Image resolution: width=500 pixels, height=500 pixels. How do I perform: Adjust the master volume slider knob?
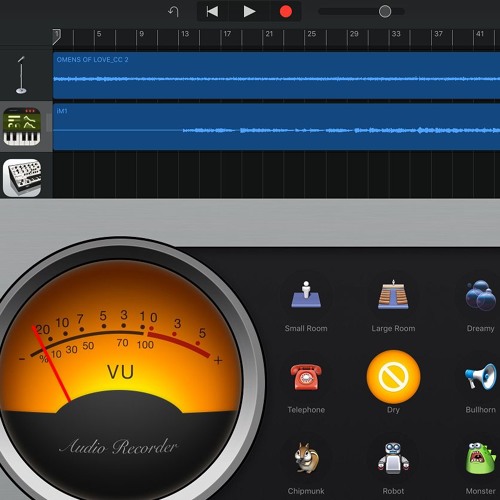(385, 12)
